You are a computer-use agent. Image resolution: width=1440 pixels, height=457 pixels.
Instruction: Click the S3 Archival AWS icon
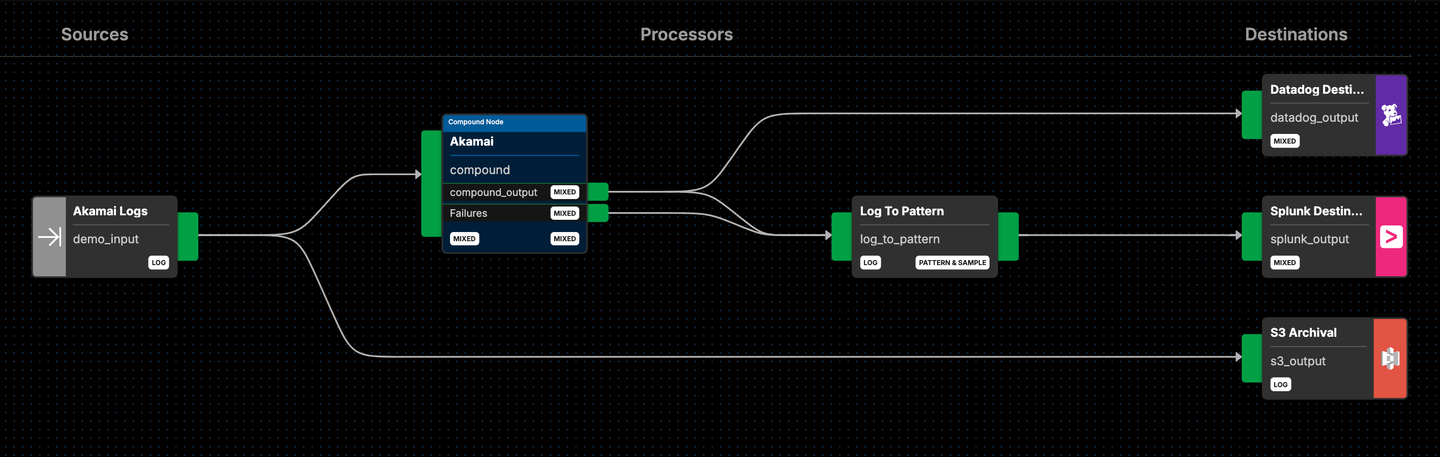1390,359
